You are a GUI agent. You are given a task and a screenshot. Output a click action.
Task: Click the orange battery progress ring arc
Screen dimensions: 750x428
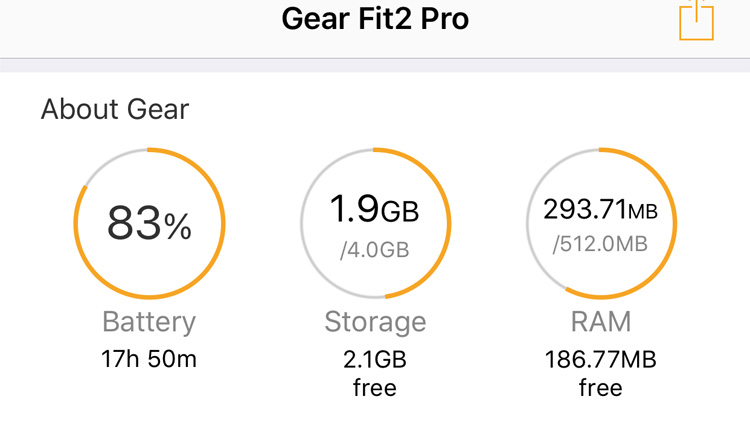coord(223,223)
